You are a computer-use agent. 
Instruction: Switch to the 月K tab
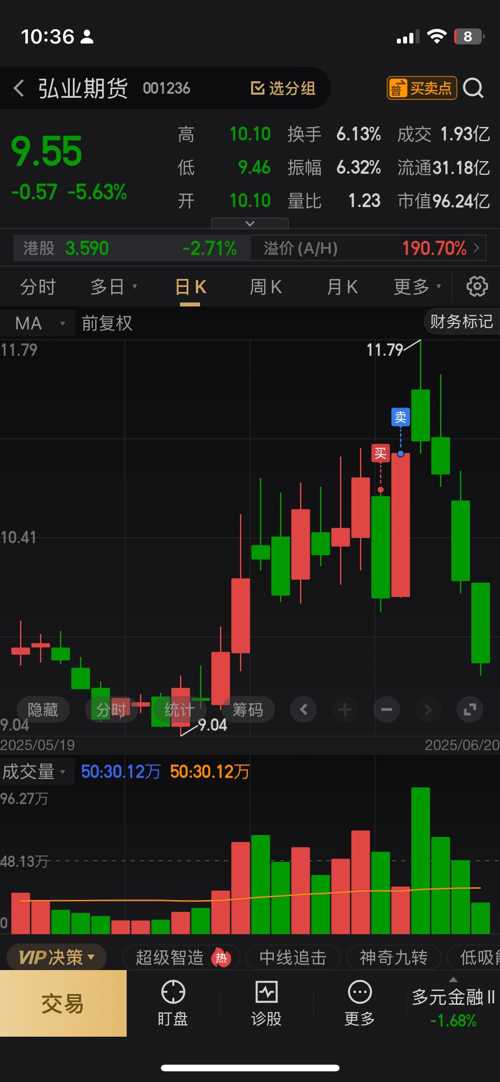pos(342,287)
